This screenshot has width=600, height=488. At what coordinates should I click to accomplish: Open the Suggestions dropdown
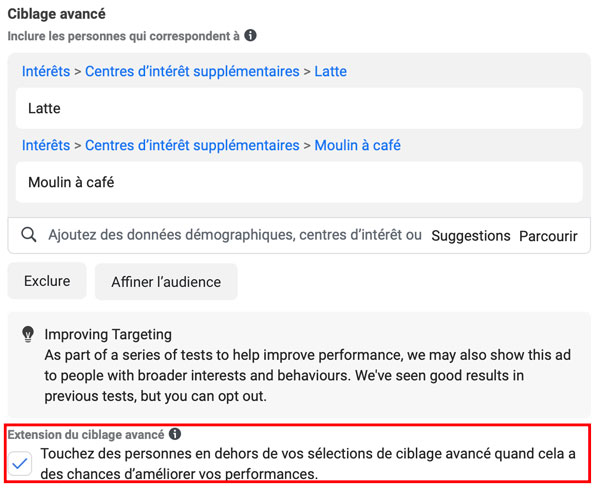click(x=471, y=236)
